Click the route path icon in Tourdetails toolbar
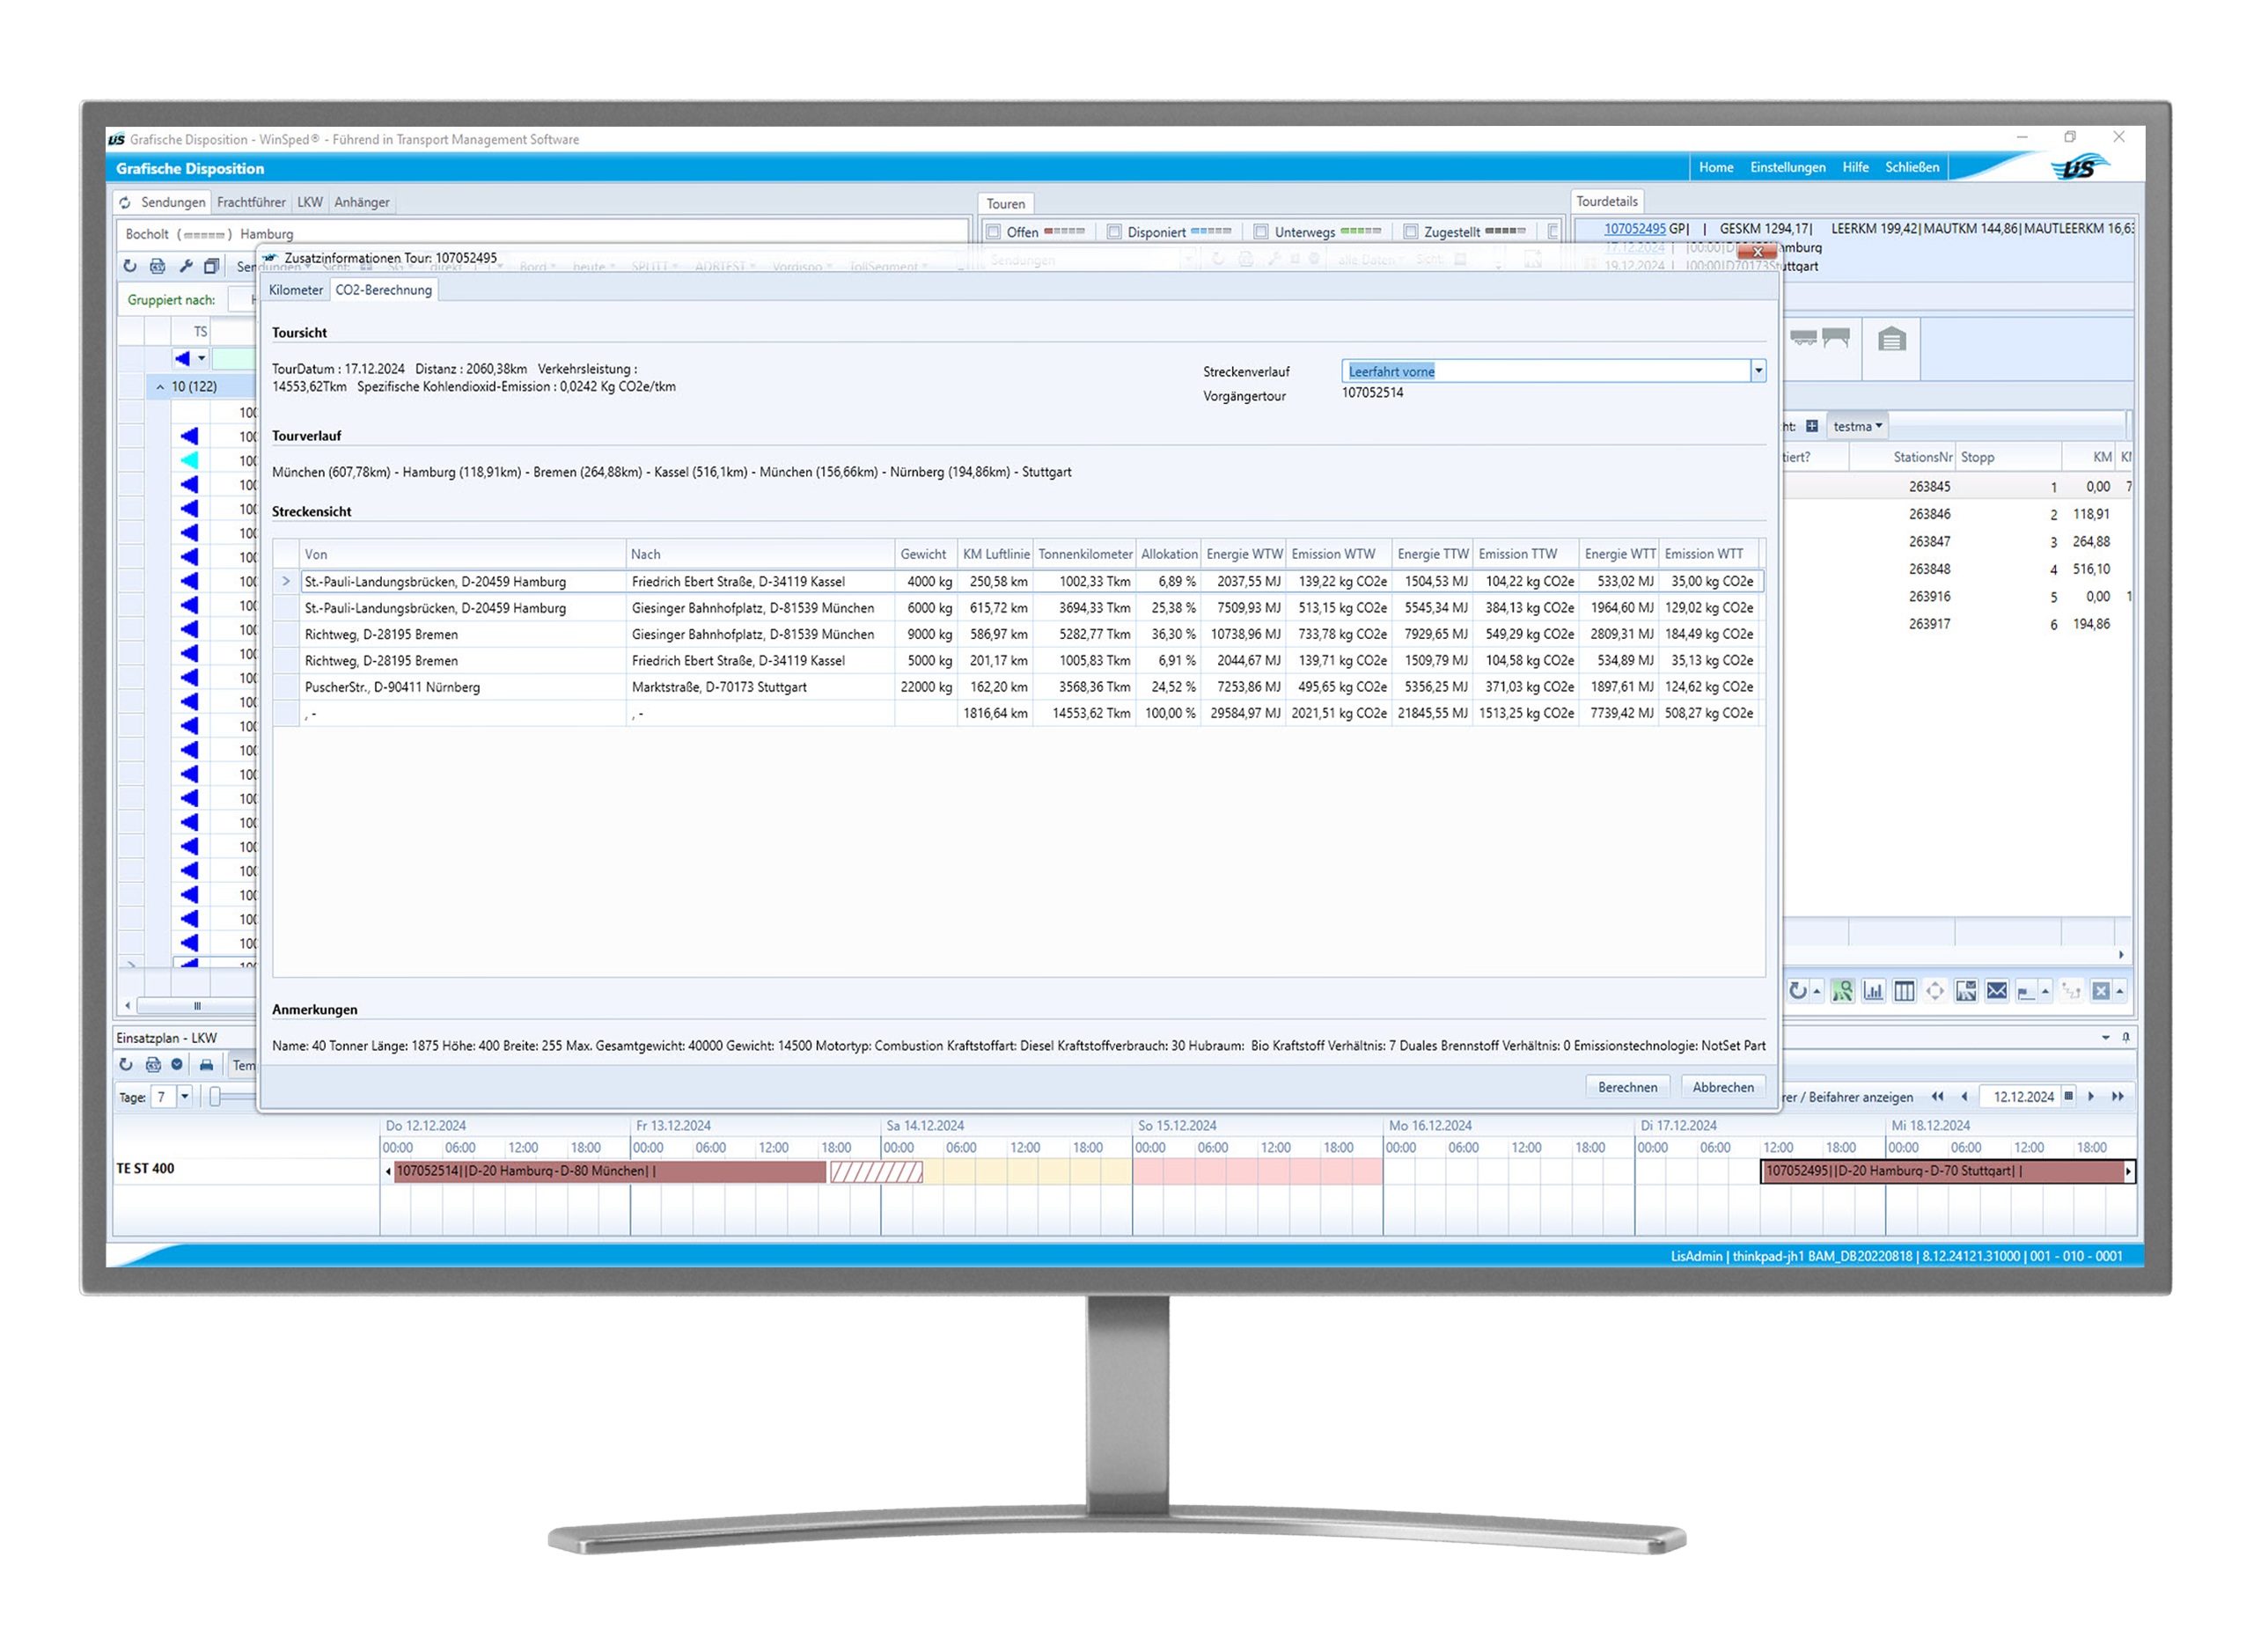This screenshot has height=1652, width=2261. tap(2072, 992)
